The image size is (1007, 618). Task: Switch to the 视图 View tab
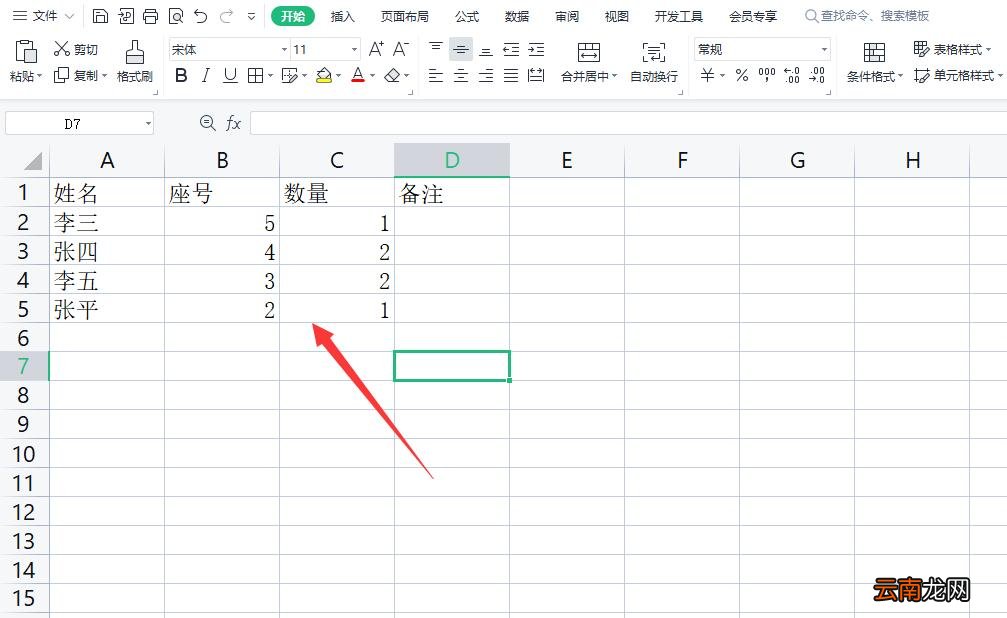(x=617, y=16)
